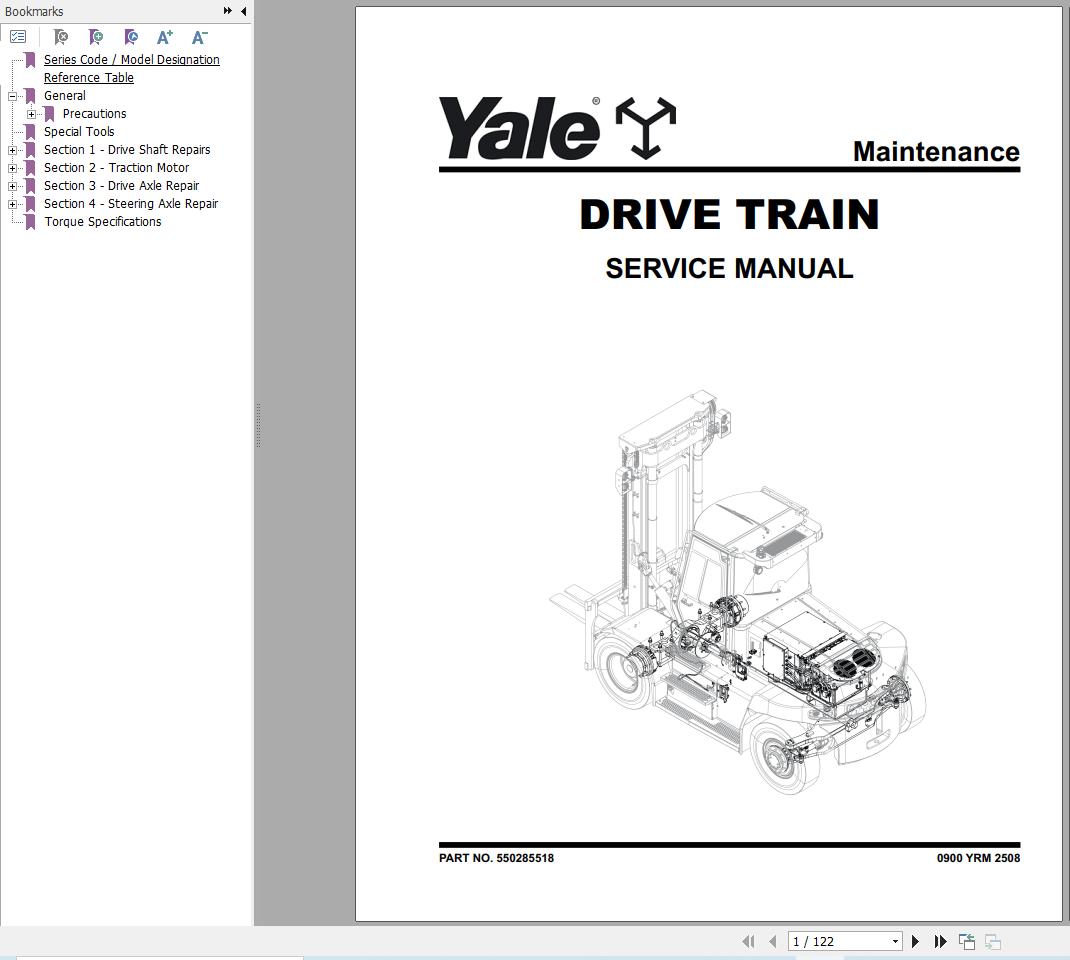The image size is (1070, 960).
Task: Click the Bookmarks panel title
Action: point(34,12)
